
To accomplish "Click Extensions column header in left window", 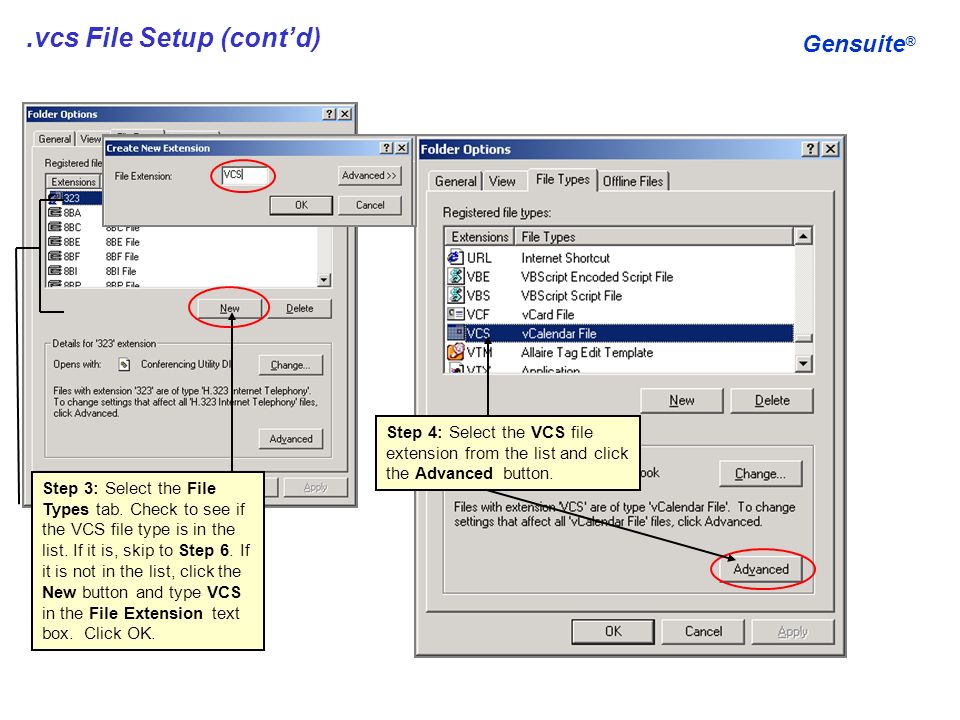I will point(73,182).
